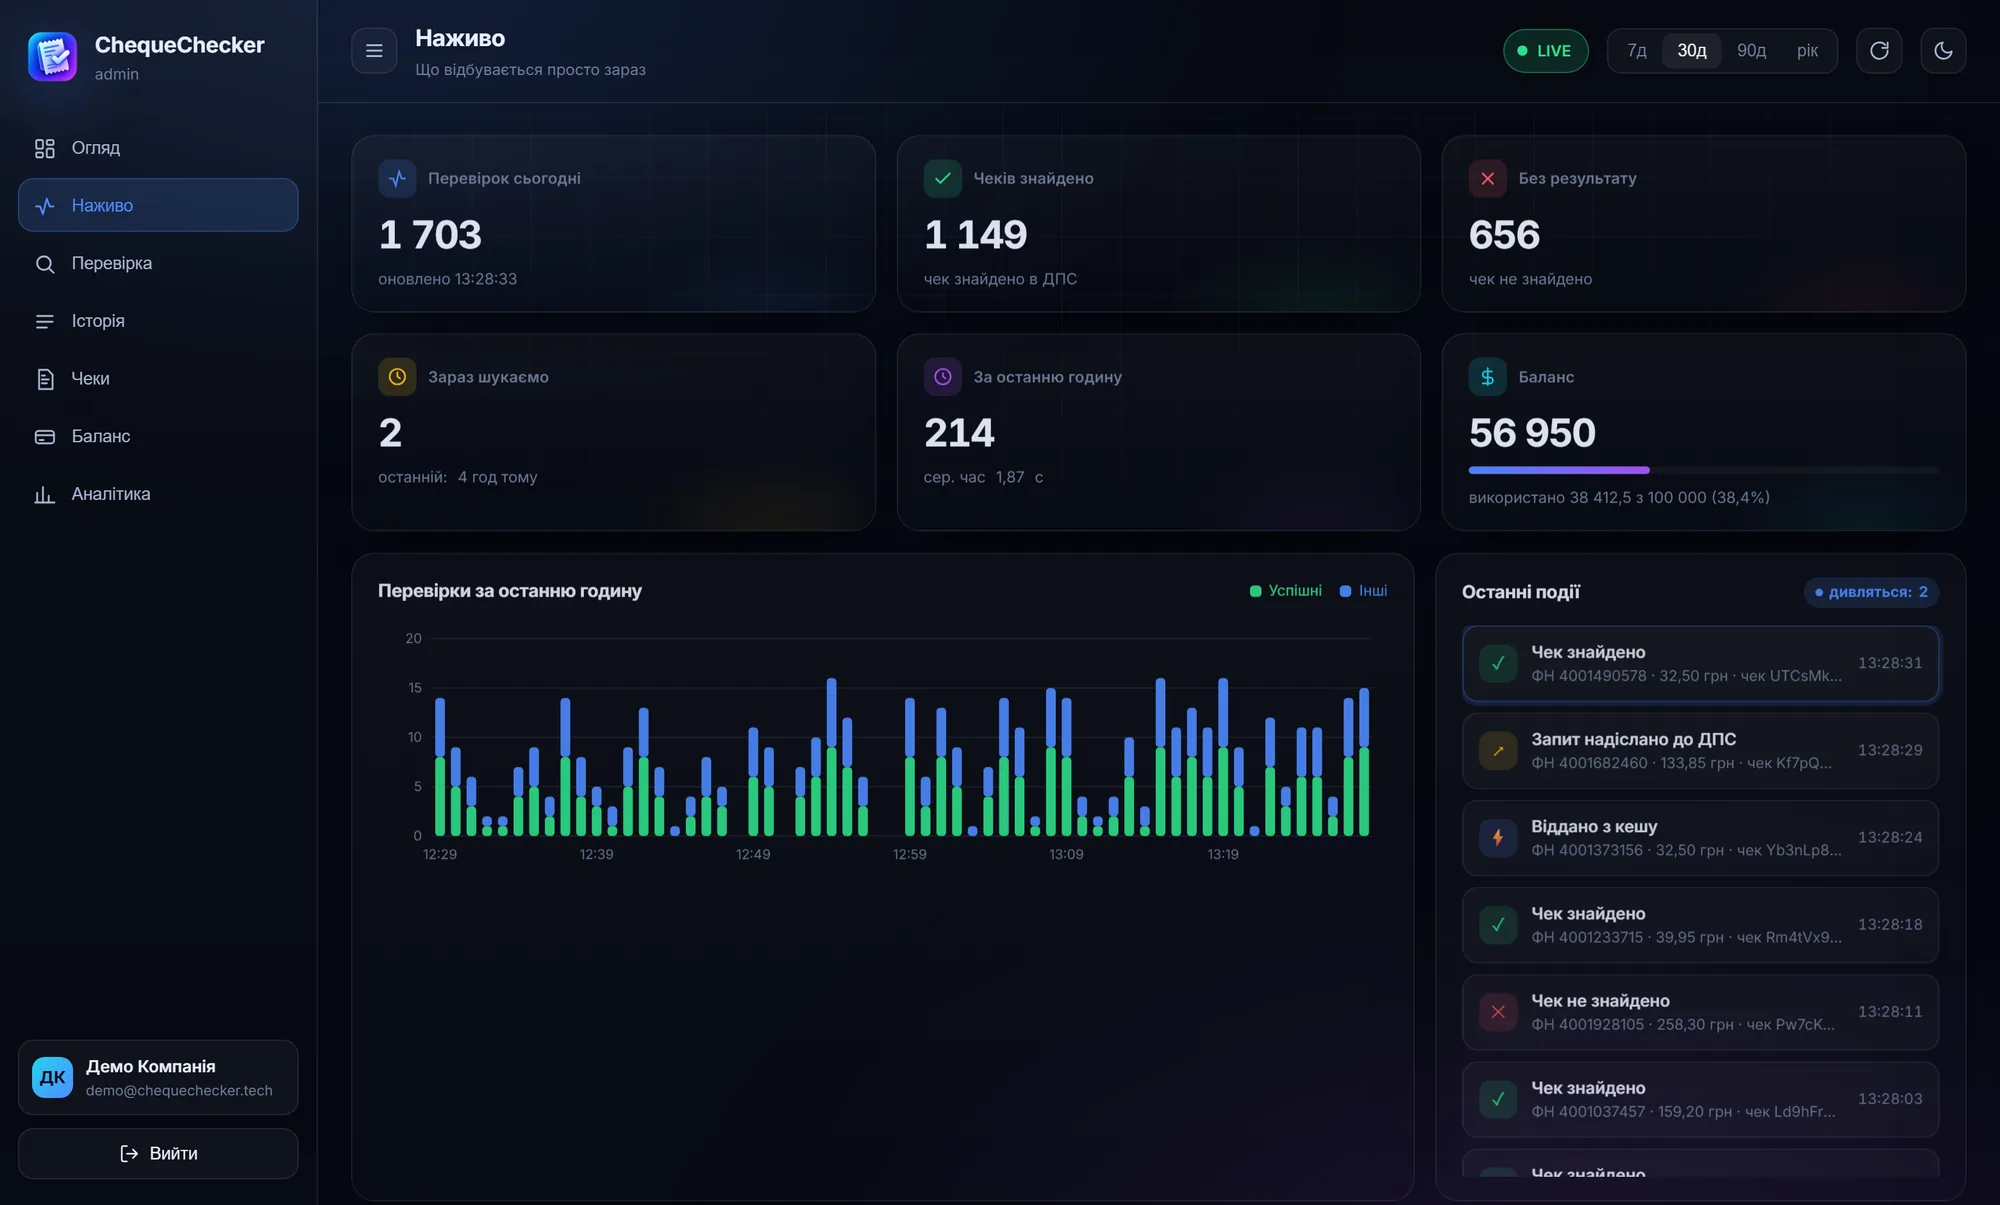Open the Чек знайдено event at 13:28:18
Viewport: 2000px width, 1205px height.
point(1700,925)
